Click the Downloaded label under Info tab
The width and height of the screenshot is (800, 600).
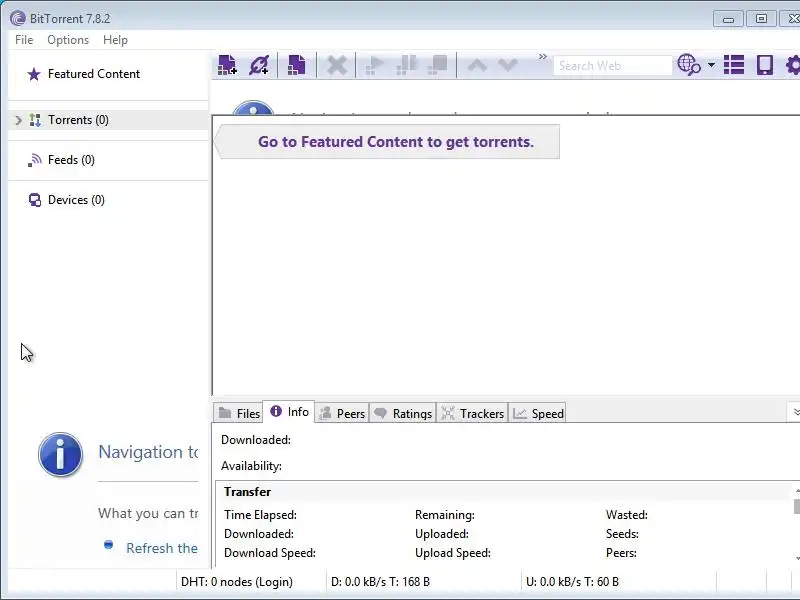point(256,440)
